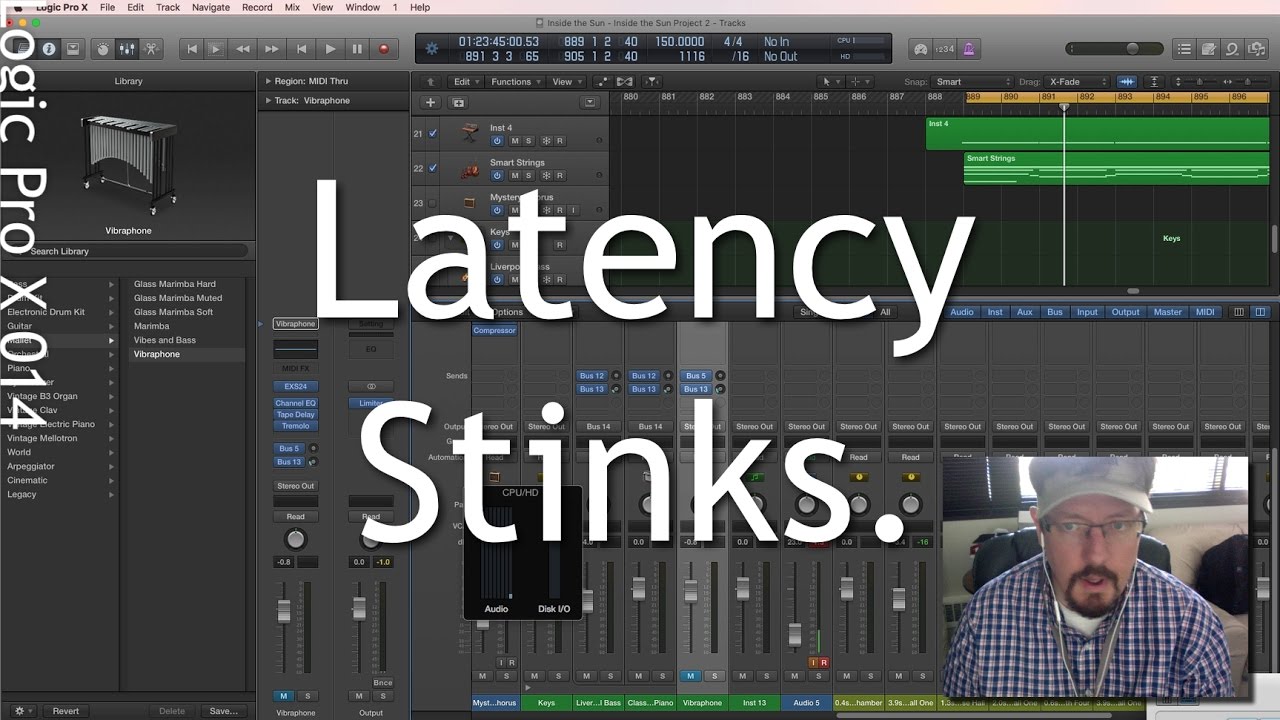Open the LCD display gear menu

coord(432,48)
